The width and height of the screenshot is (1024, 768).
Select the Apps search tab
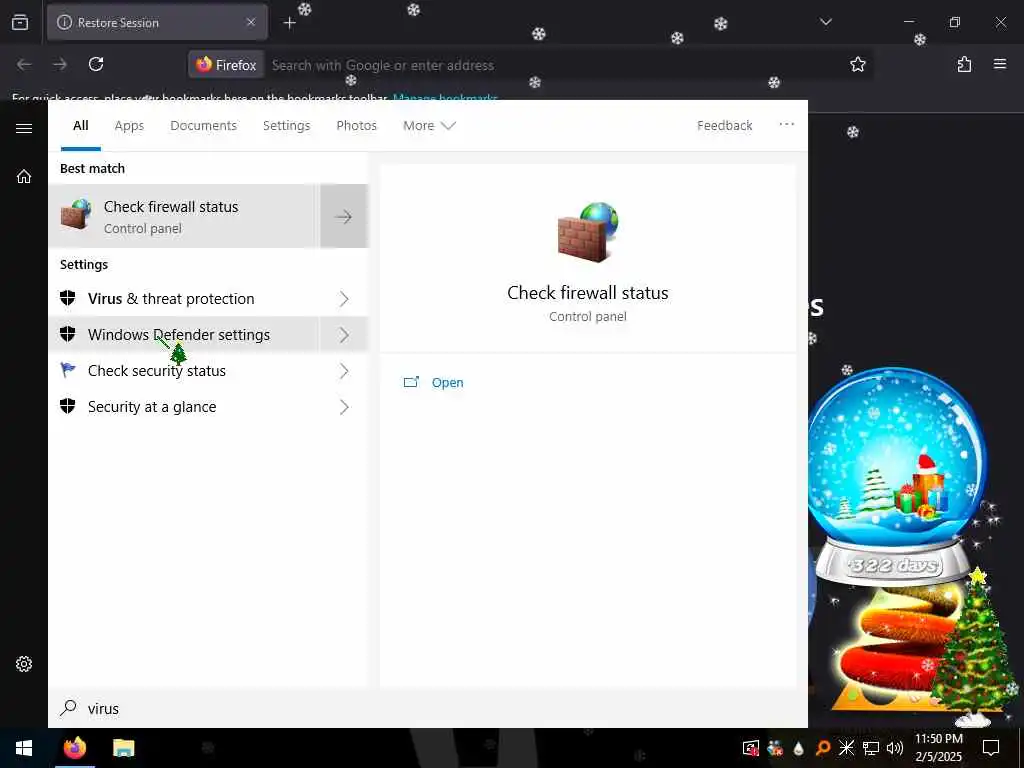point(129,125)
